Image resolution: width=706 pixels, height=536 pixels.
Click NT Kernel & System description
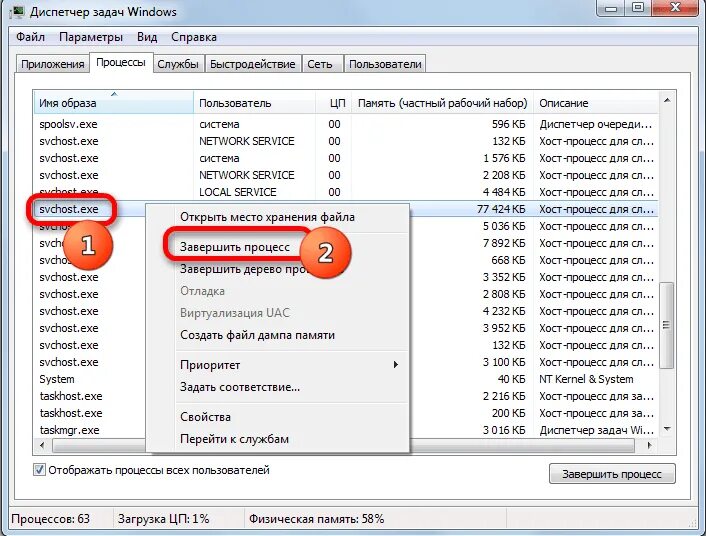pyautogui.click(x=586, y=379)
